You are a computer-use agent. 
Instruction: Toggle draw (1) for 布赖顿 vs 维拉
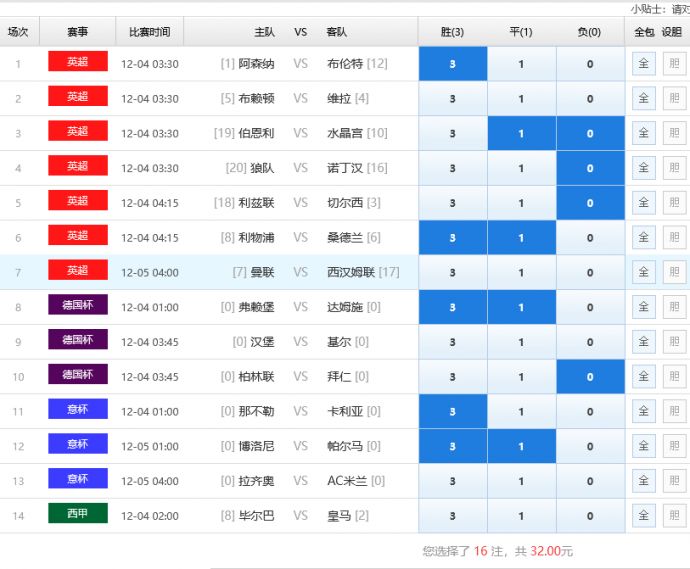[521, 99]
